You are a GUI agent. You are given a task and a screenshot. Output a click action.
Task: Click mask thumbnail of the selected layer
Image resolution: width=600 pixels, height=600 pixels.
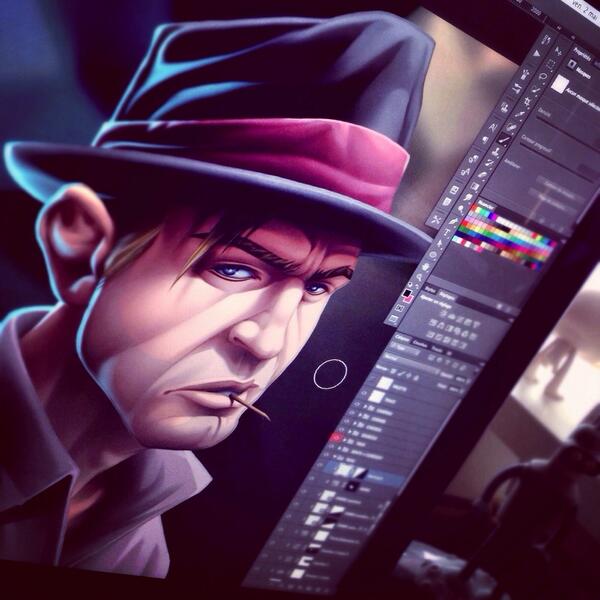point(360,472)
